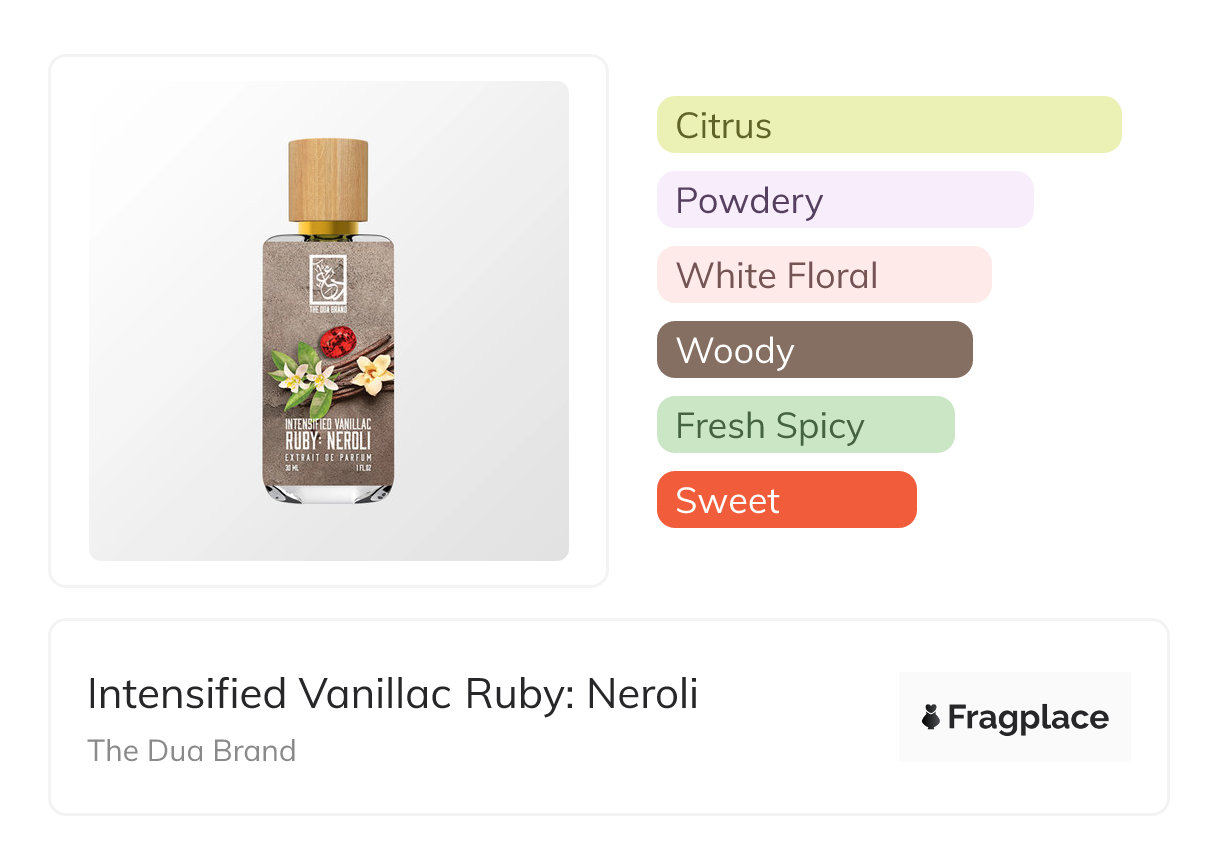Click the yellow vanilla flower on the label
This screenshot has width=1218, height=864.
[x=374, y=375]
